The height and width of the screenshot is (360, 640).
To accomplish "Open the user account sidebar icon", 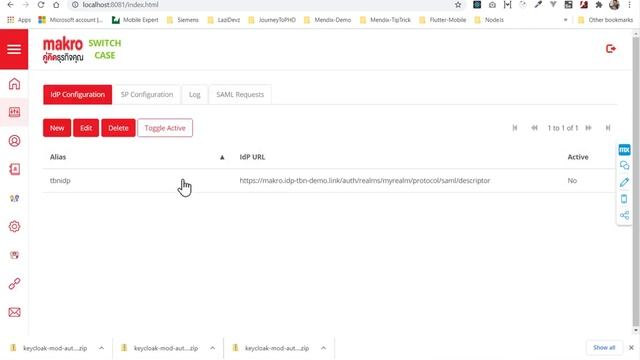I will (x=14, y=141).
